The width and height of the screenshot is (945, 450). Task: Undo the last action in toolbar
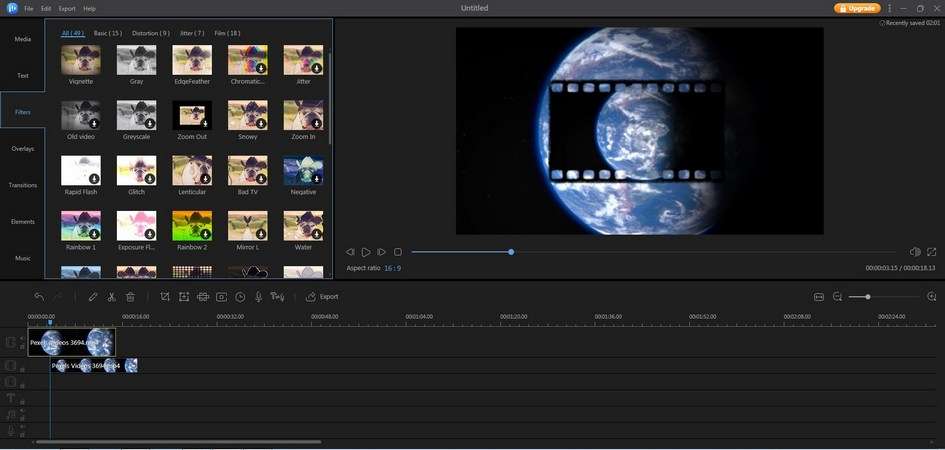coord(39,296)
